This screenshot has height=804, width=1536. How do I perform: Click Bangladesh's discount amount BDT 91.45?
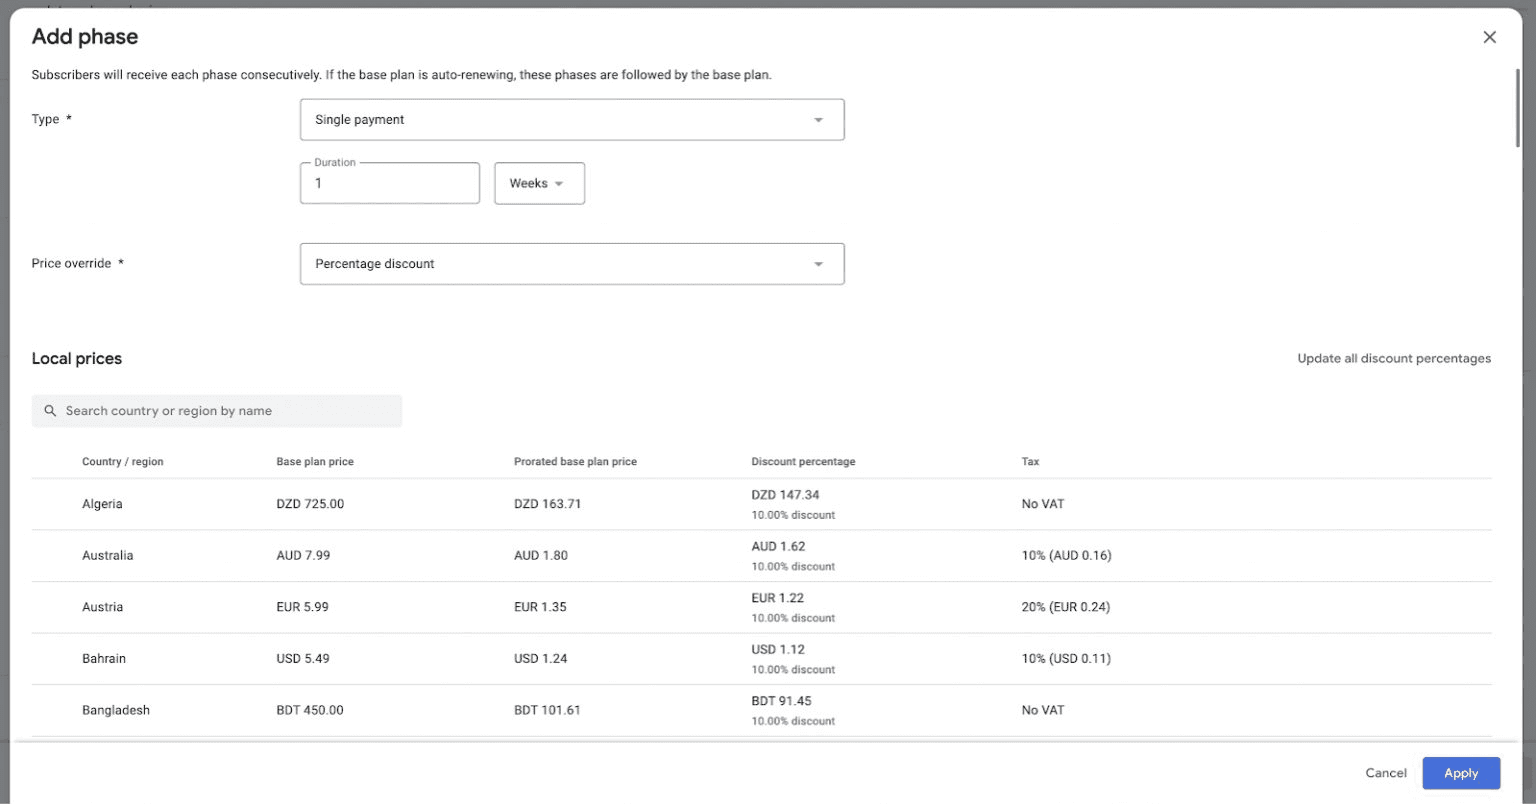pos(781,701)
